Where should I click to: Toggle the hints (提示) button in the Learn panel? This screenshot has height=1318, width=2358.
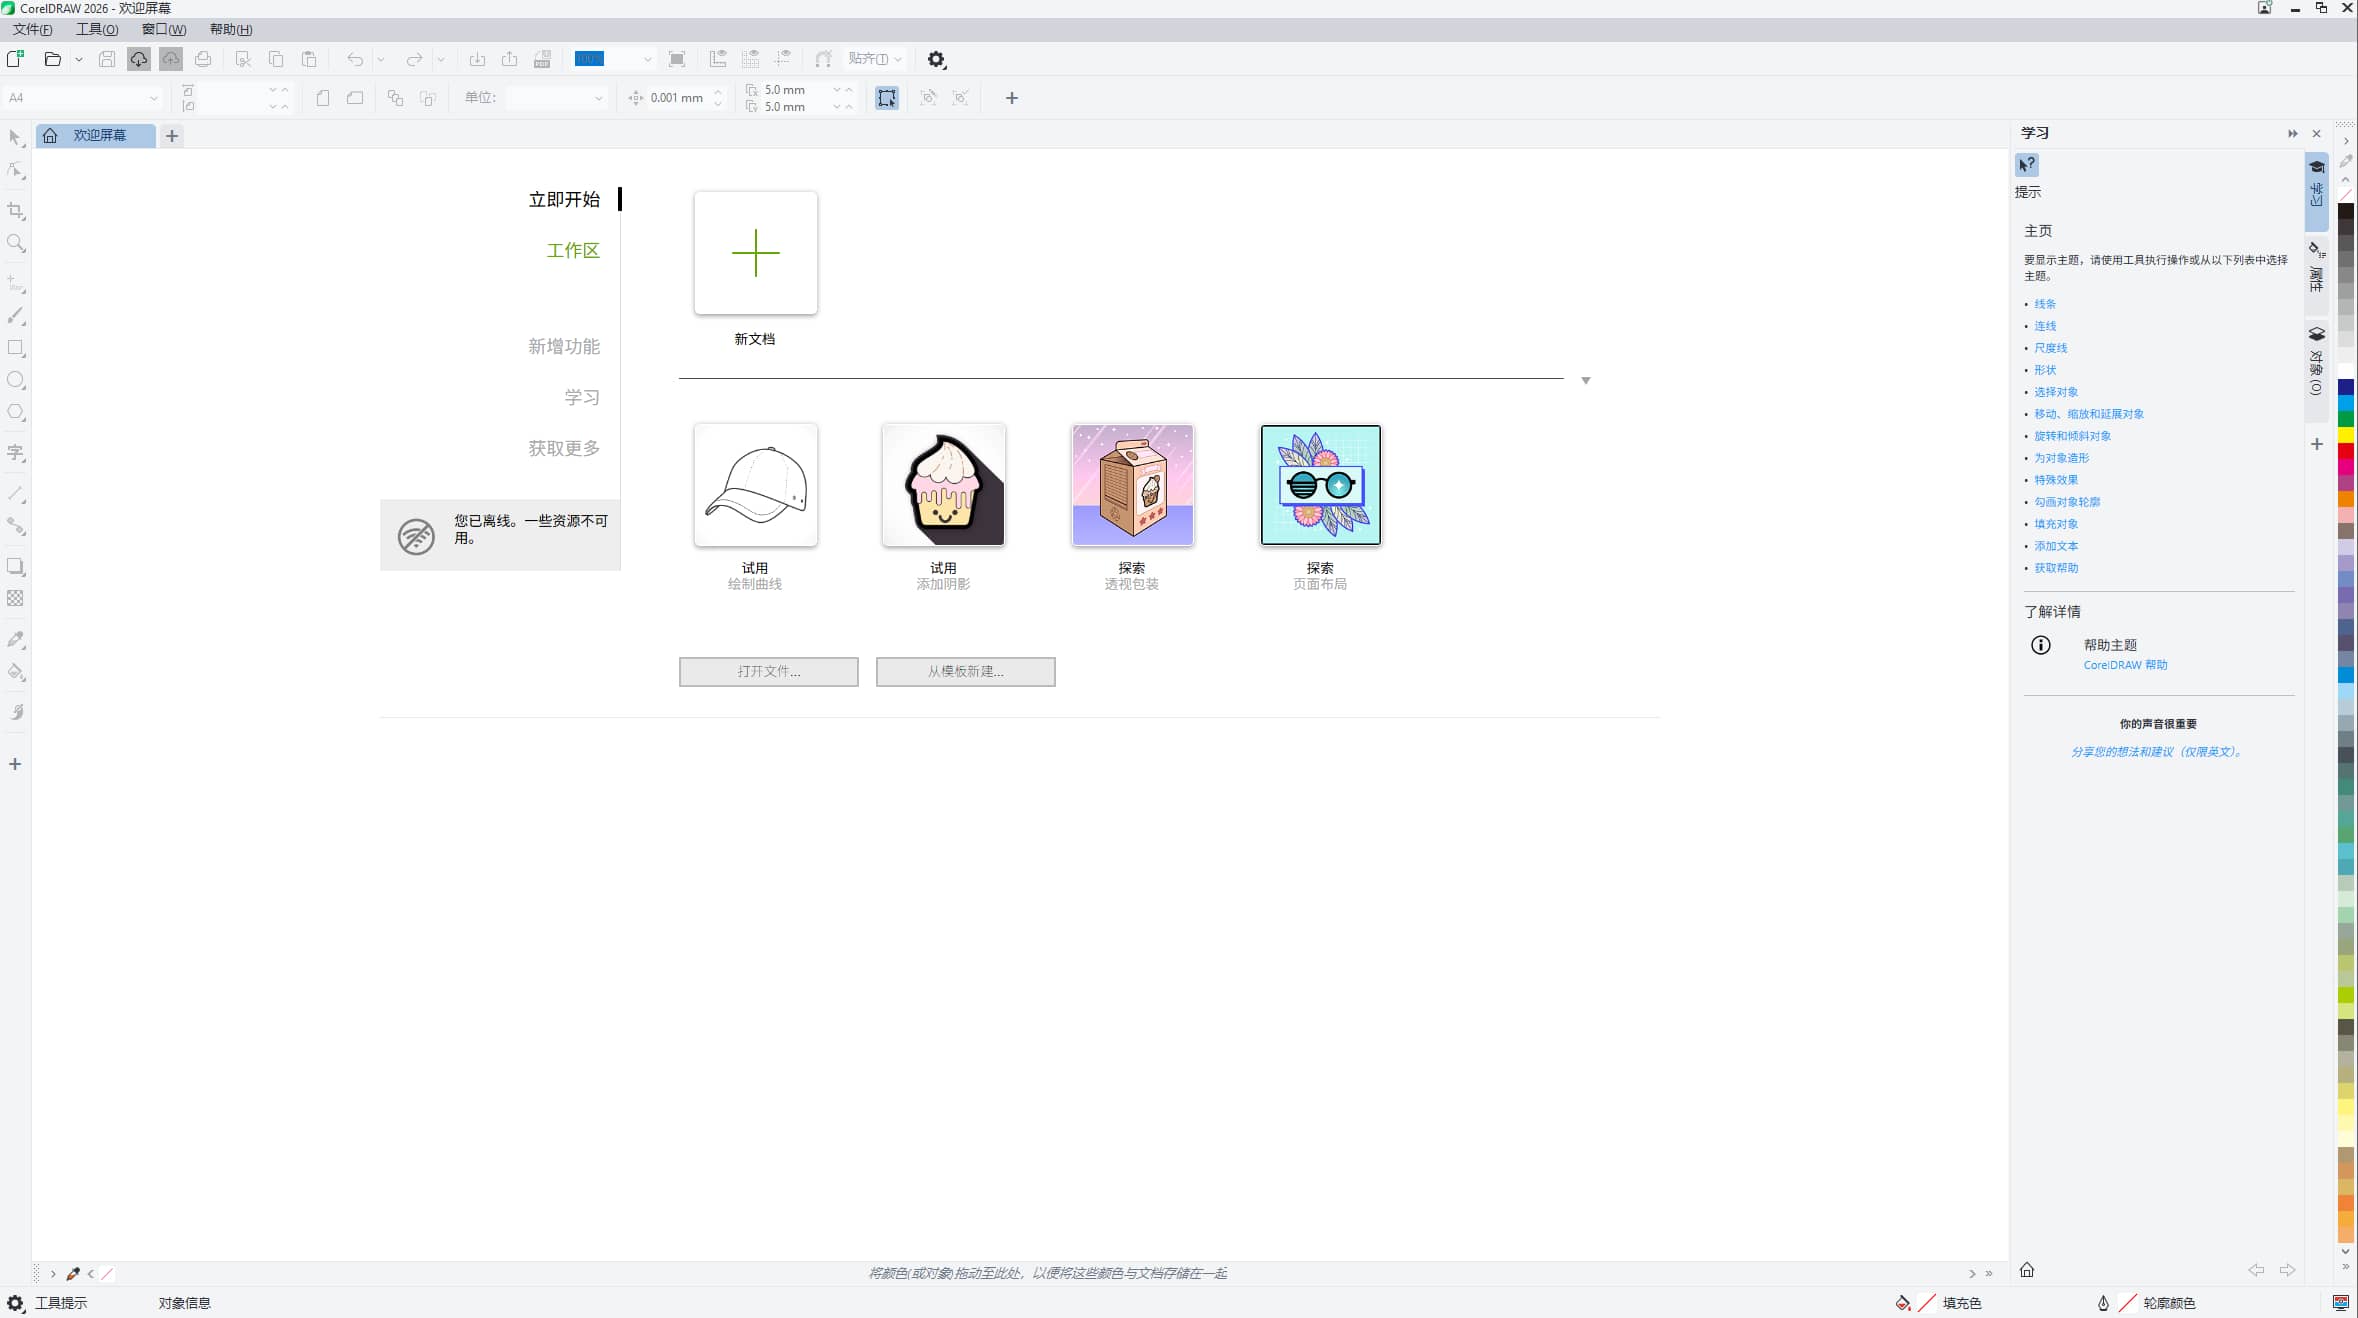[2027, 165]
